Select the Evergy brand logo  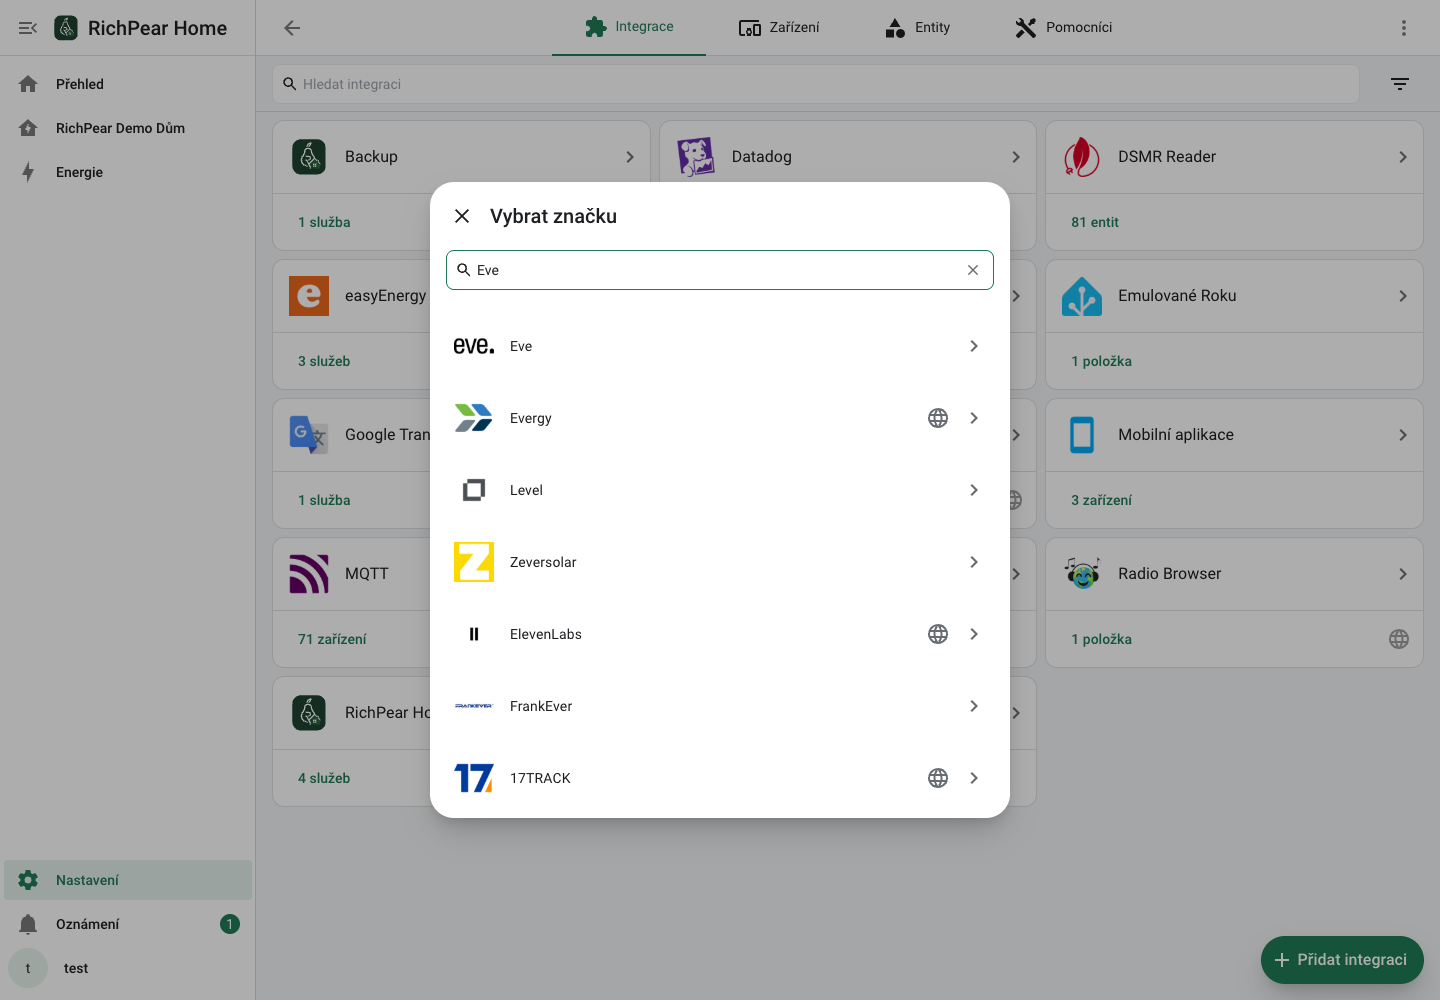click(474, 418)
